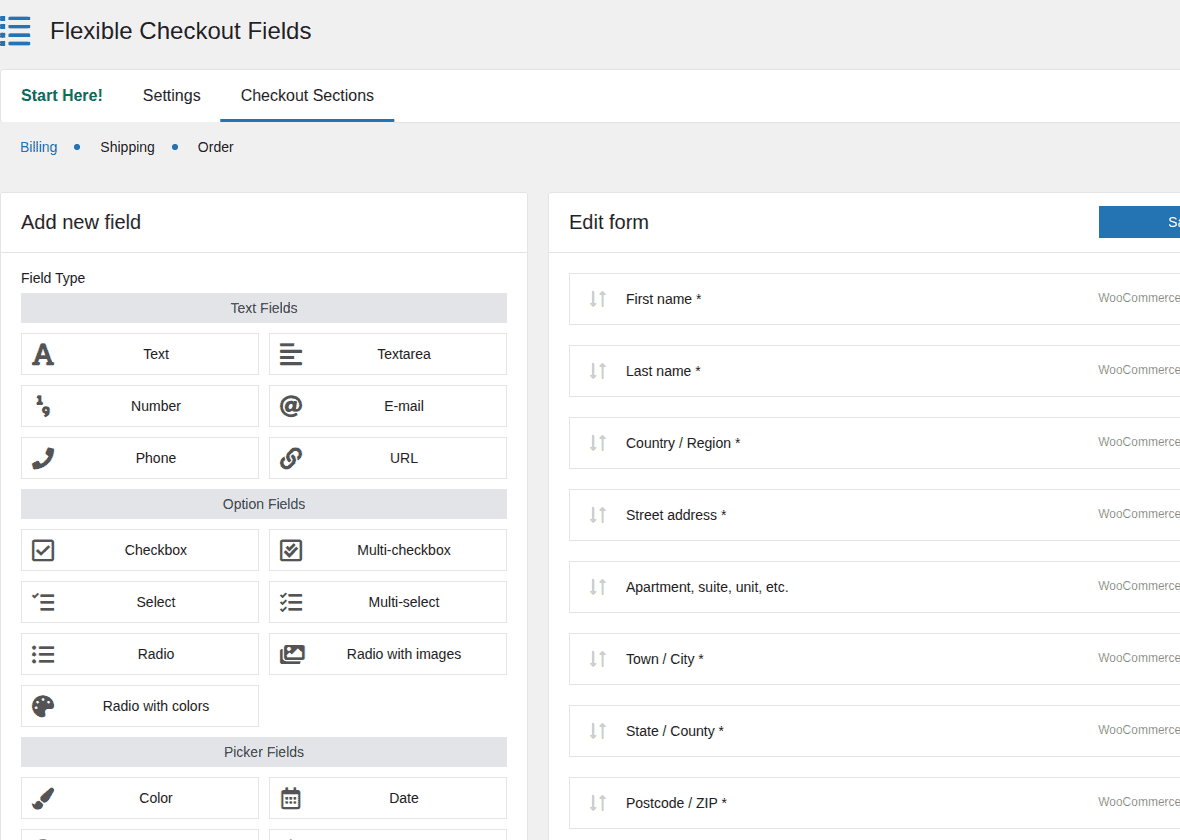Image resolution: width=1180 pixels, height=840 pixels.
Task: Add a Radio with images field
Action: [388, 654]
